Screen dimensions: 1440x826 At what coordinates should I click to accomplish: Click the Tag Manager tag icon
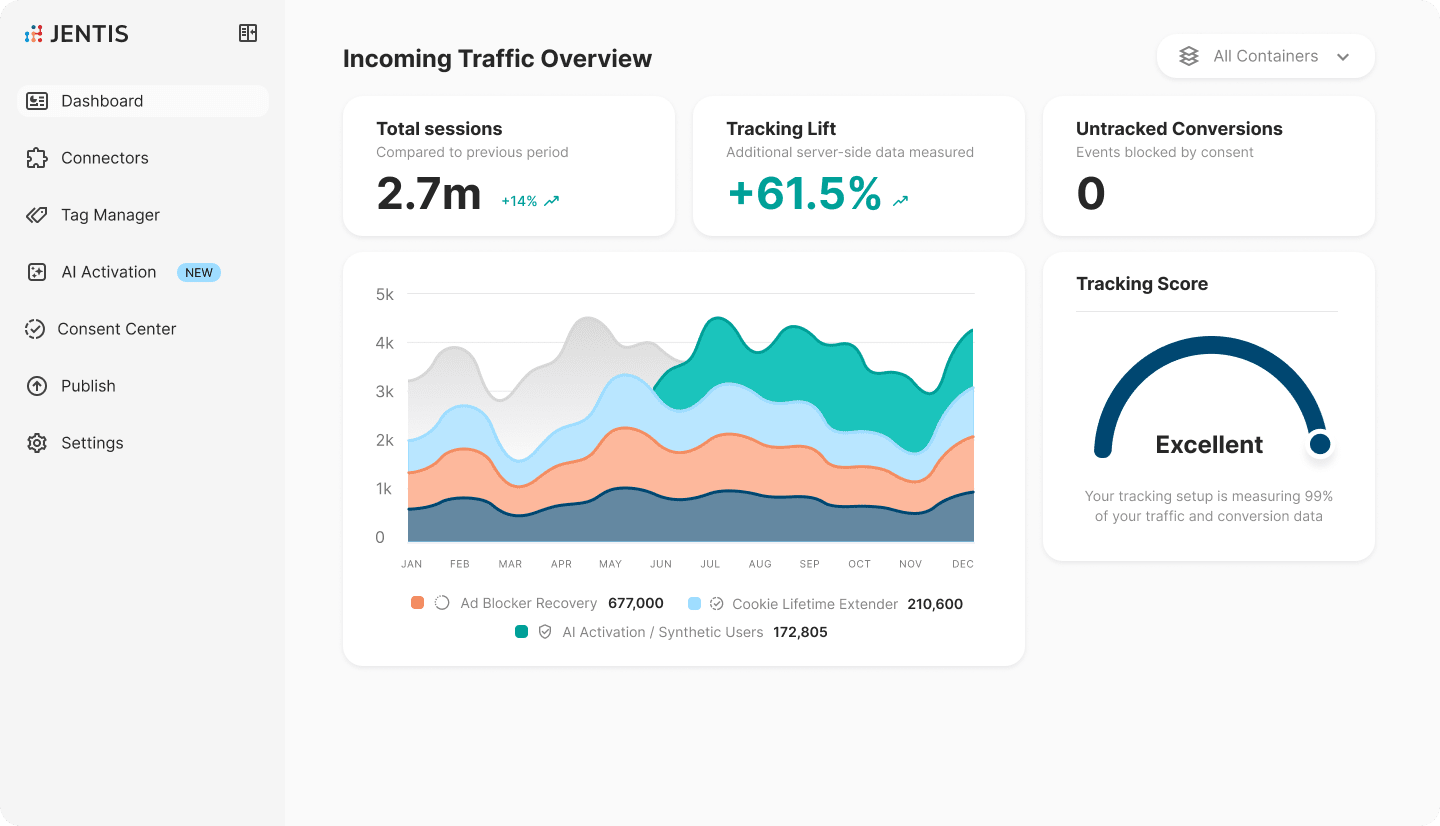[x=37, y=215]
